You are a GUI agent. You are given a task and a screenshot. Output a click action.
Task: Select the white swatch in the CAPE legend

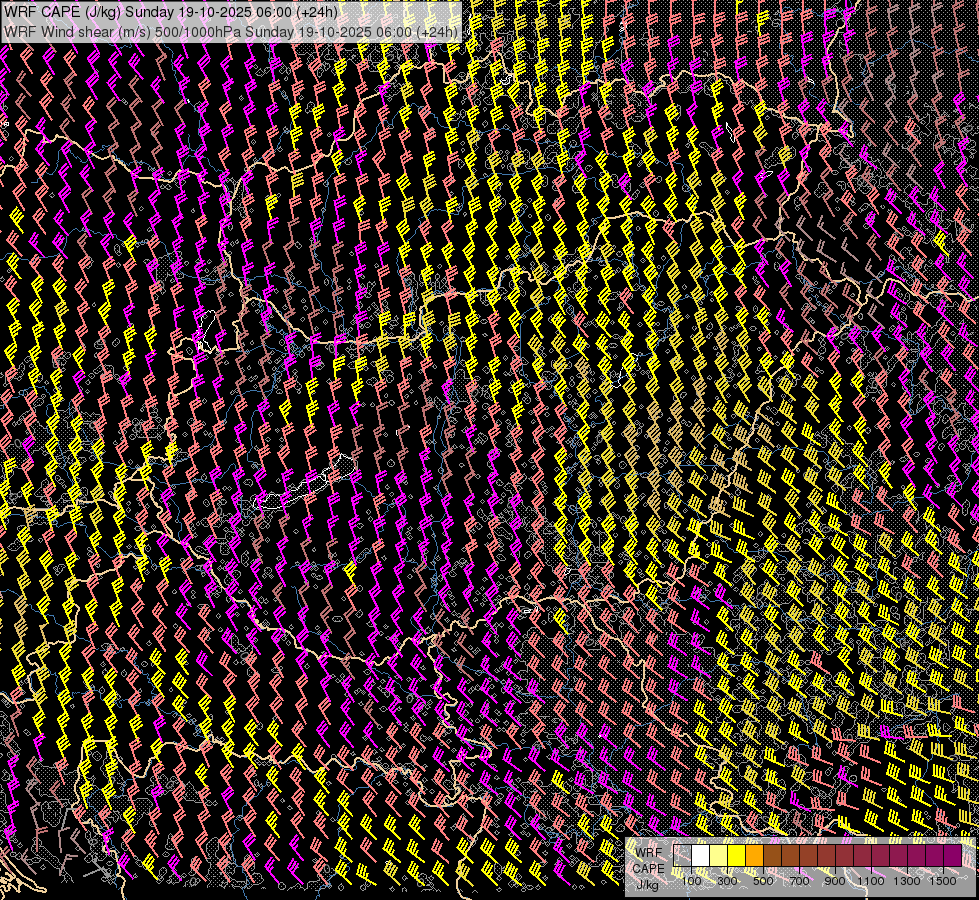click(x=701, y=856)
